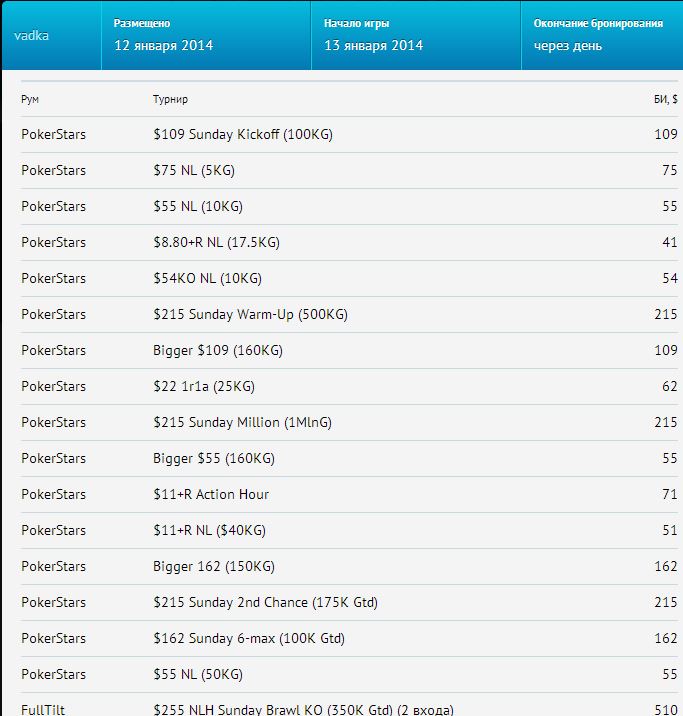Select the $215 Sunday 2nd Chance tournament

[x=265, y=602]
